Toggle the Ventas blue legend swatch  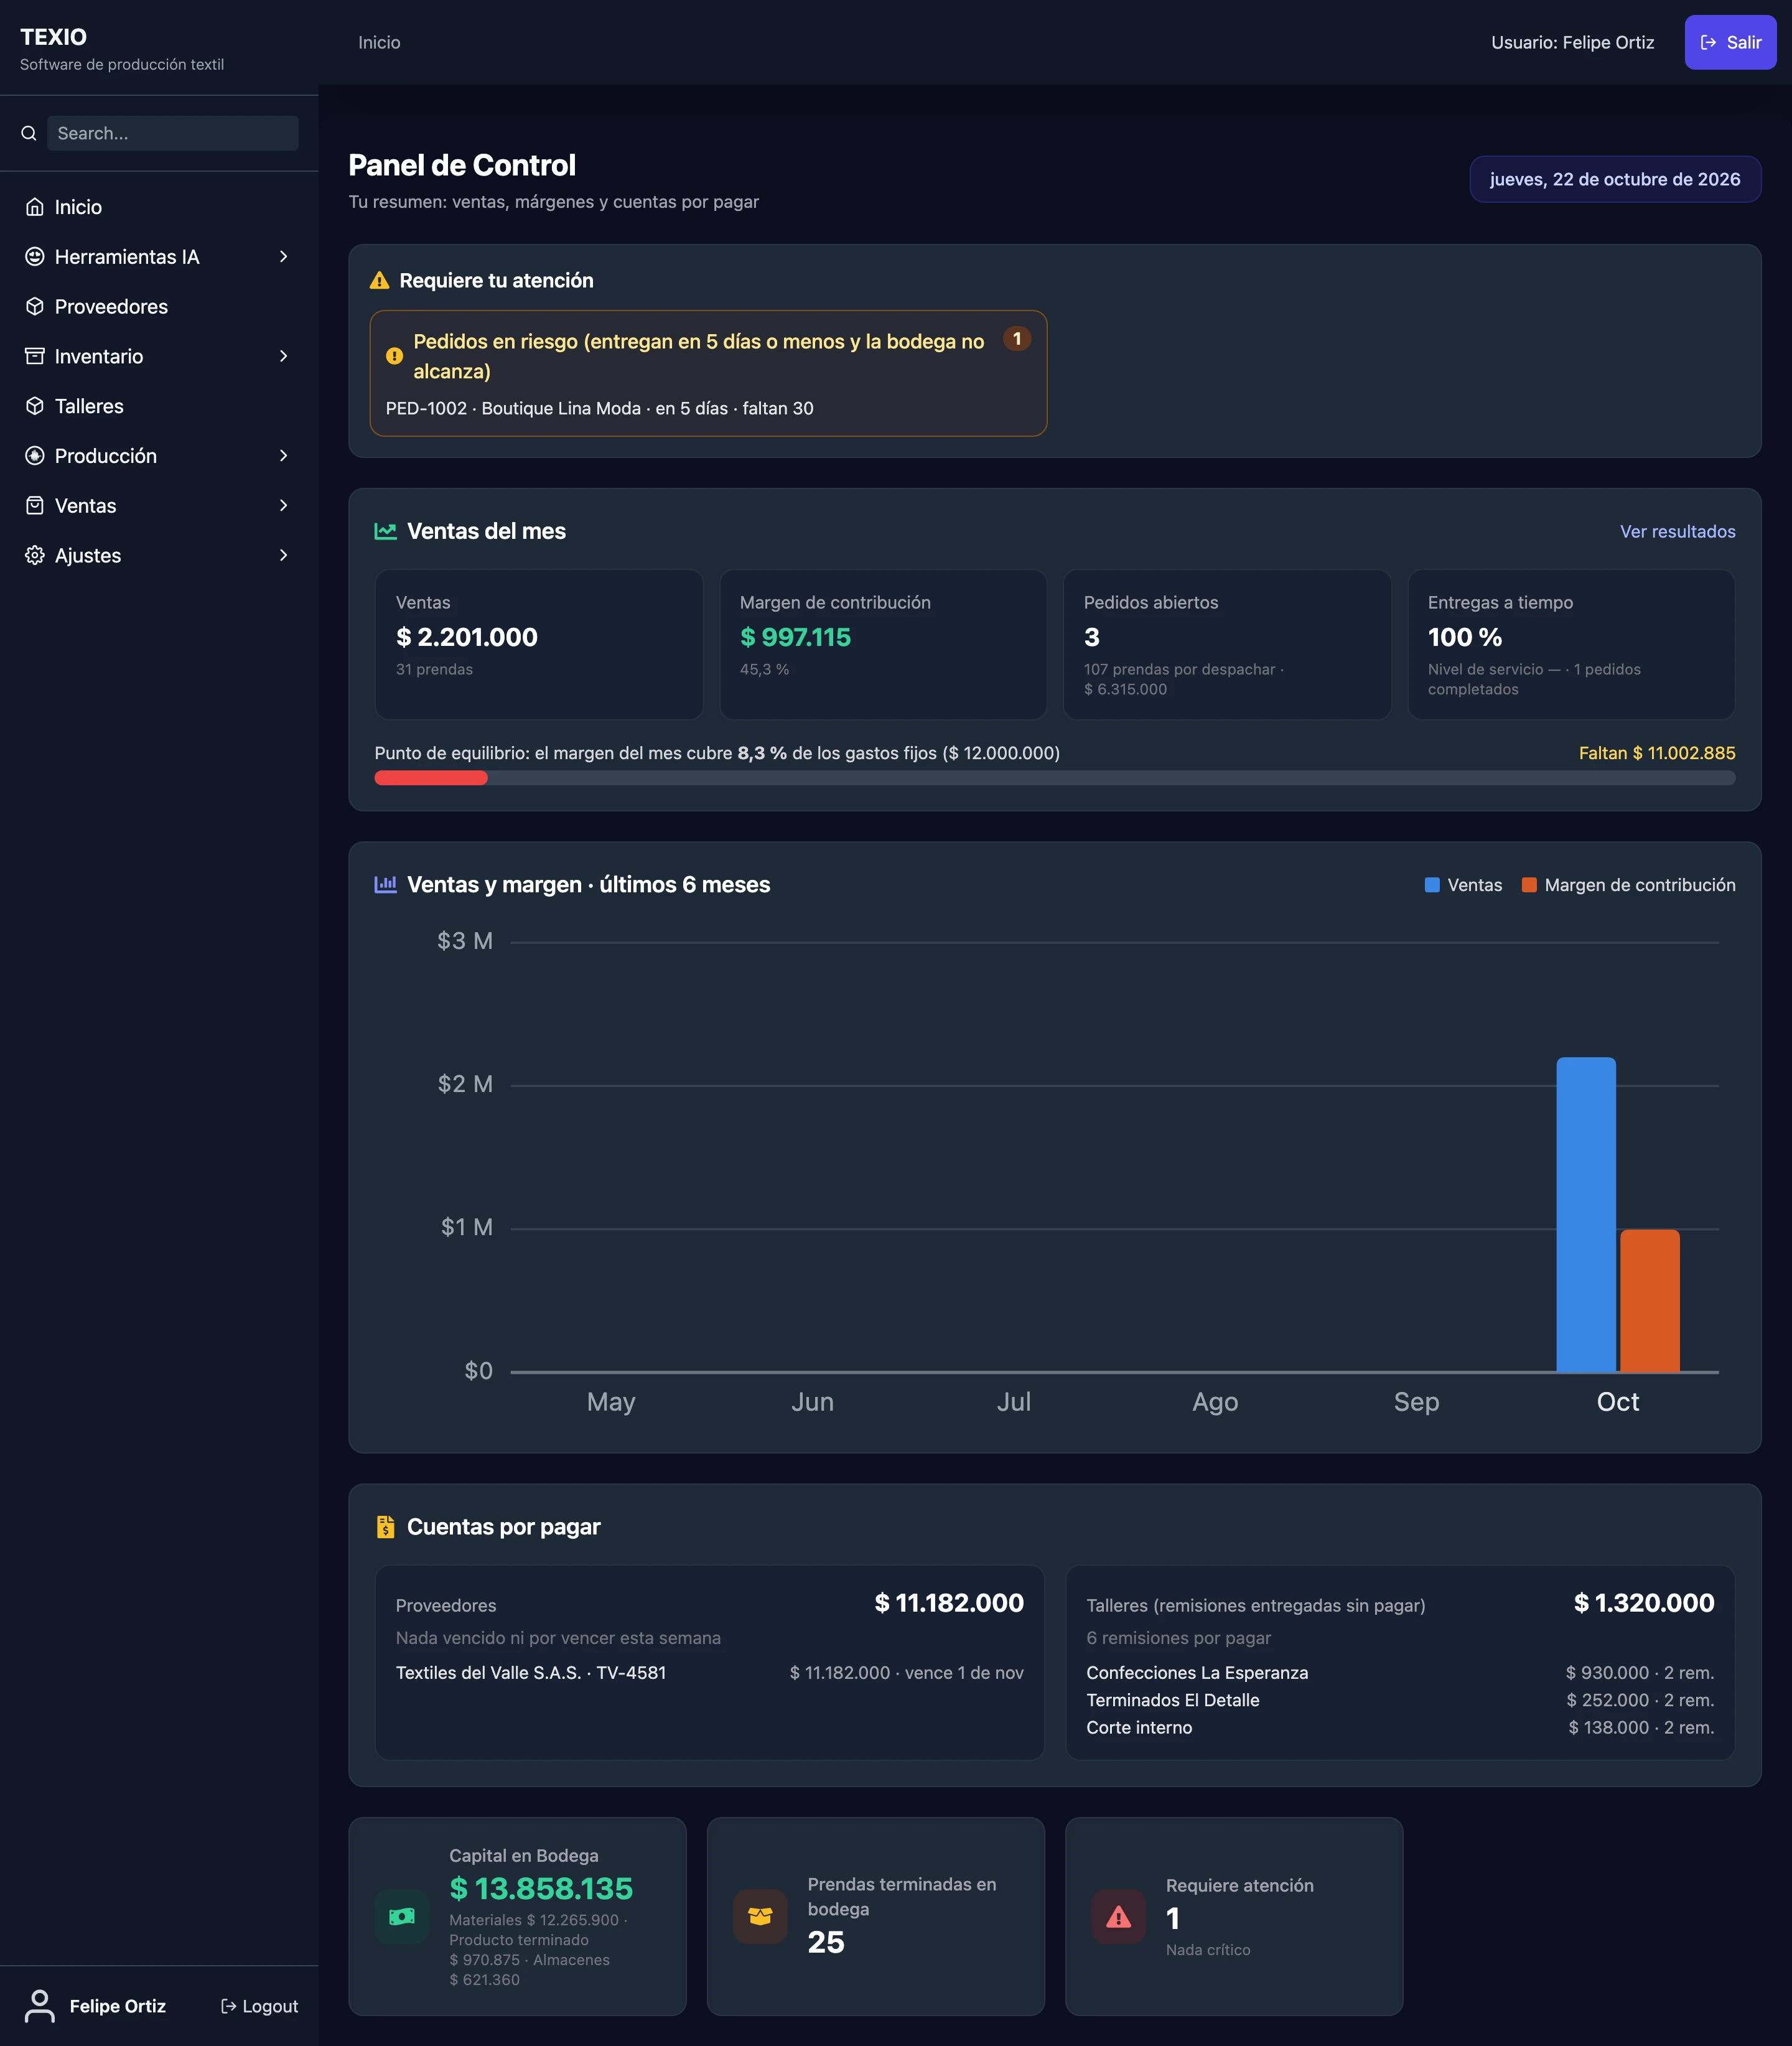coord(1432,885)
